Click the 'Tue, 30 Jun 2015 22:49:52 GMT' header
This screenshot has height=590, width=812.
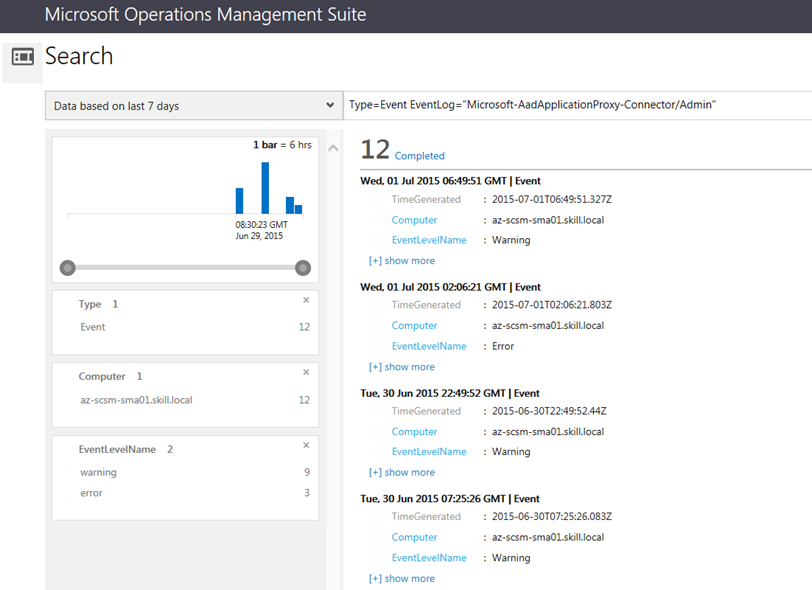[x=433, y=393]
